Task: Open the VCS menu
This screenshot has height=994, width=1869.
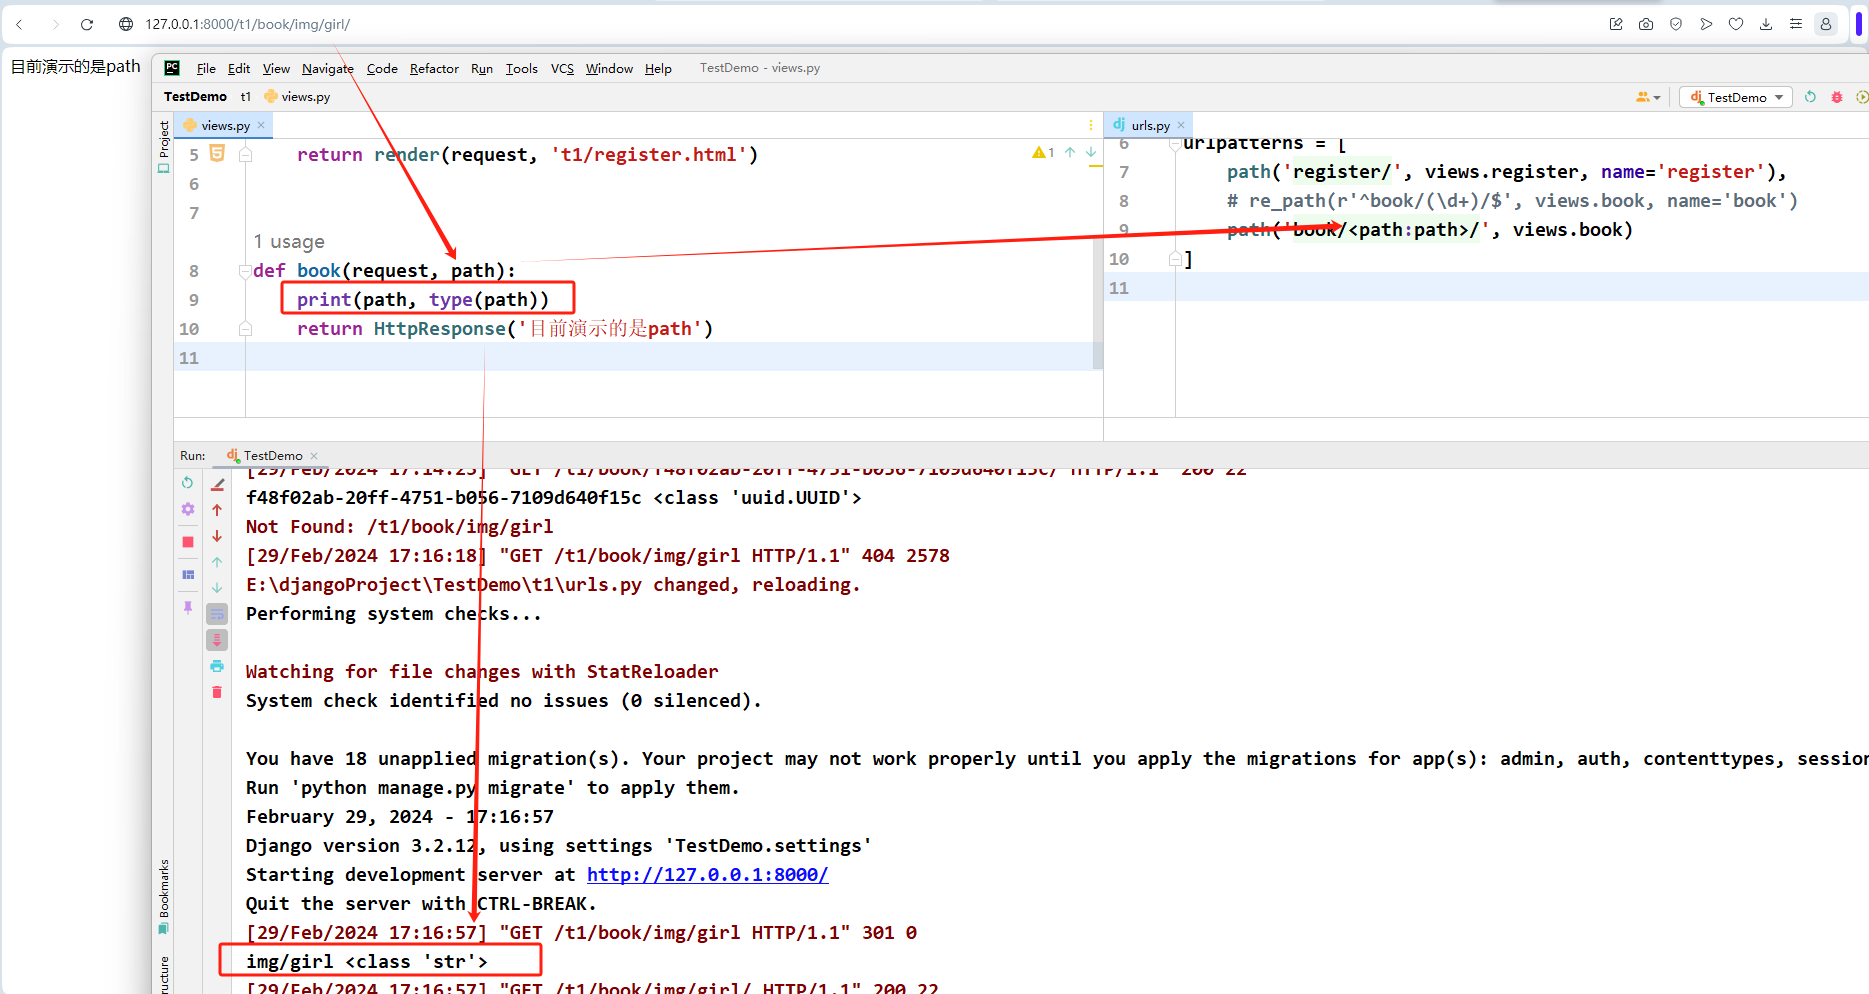Action: [x=562, y=68]
